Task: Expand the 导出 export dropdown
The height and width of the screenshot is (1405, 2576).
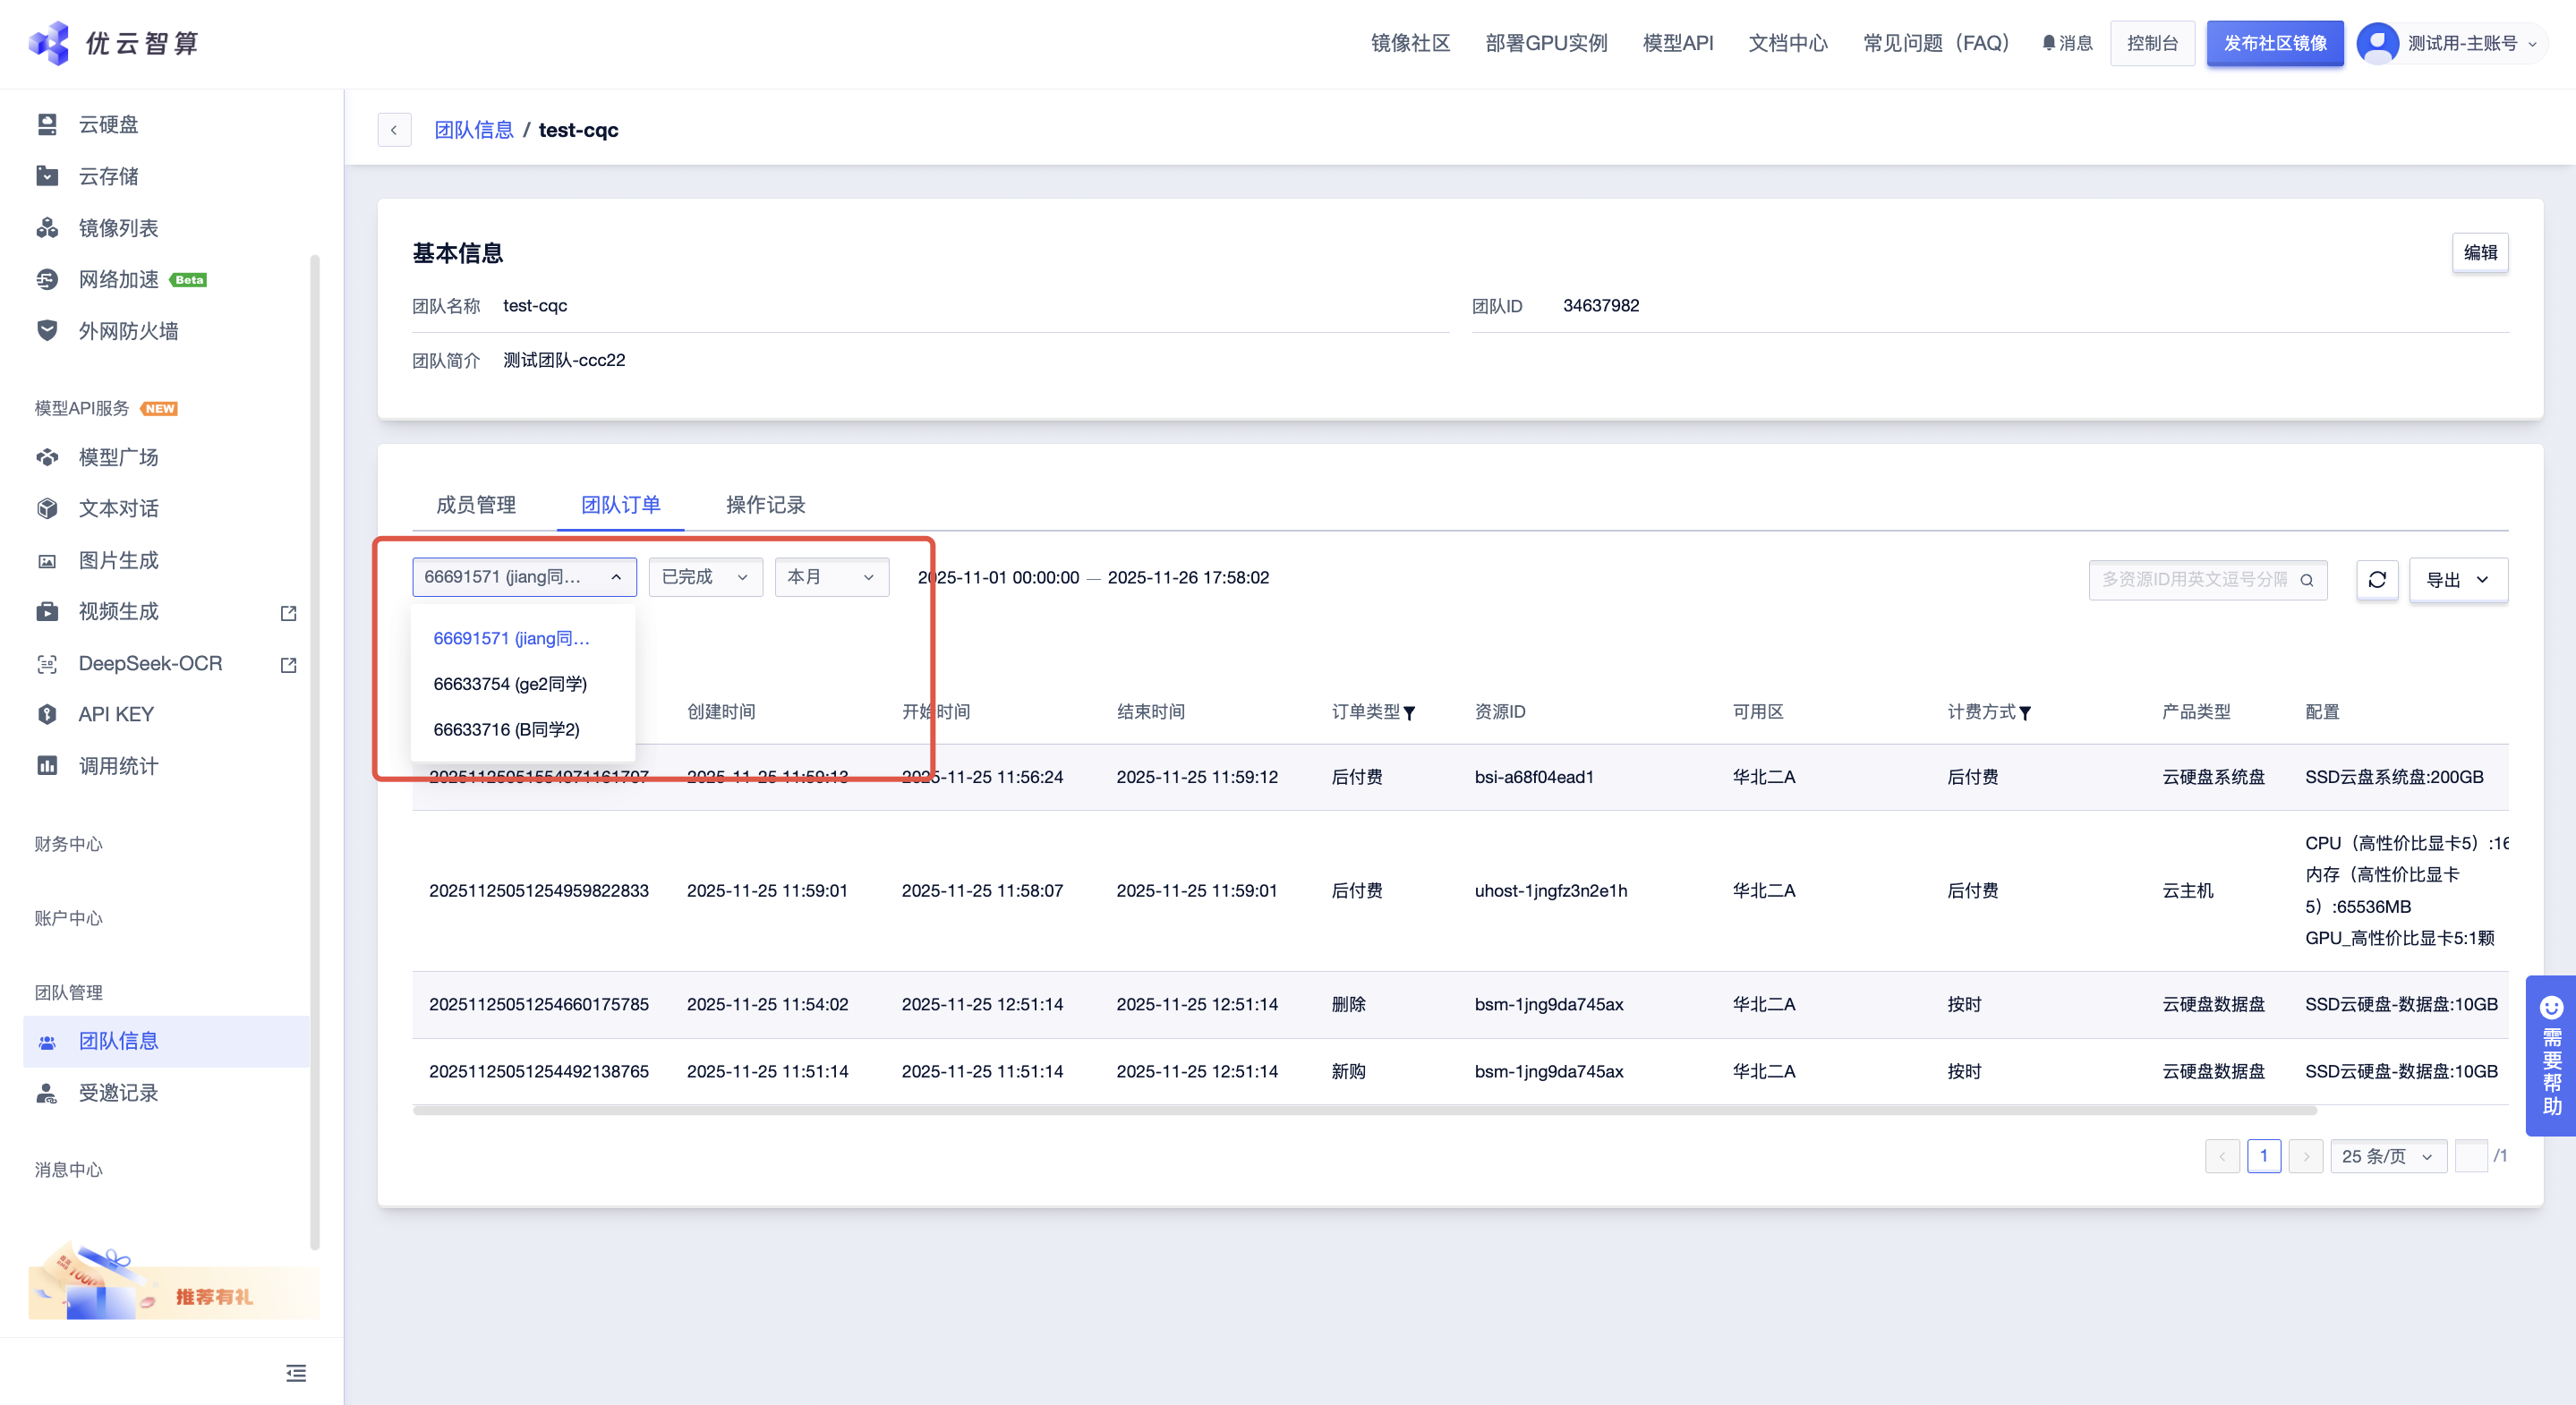Action: pyautogui.click(x=2457, y=580)
